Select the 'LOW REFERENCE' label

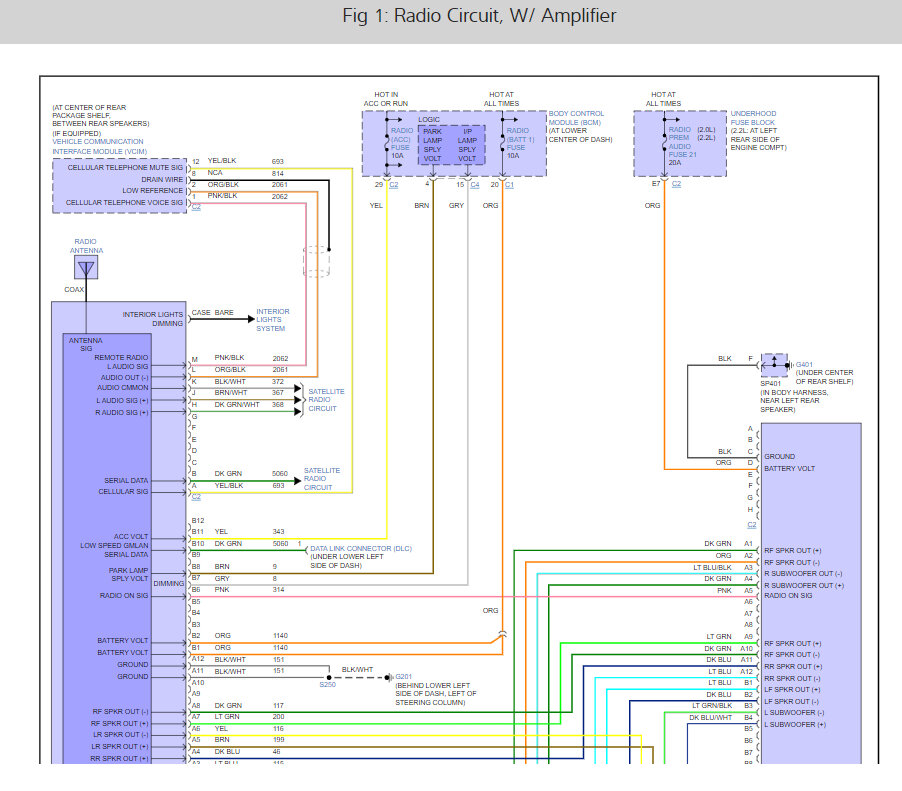pos(152,190)
